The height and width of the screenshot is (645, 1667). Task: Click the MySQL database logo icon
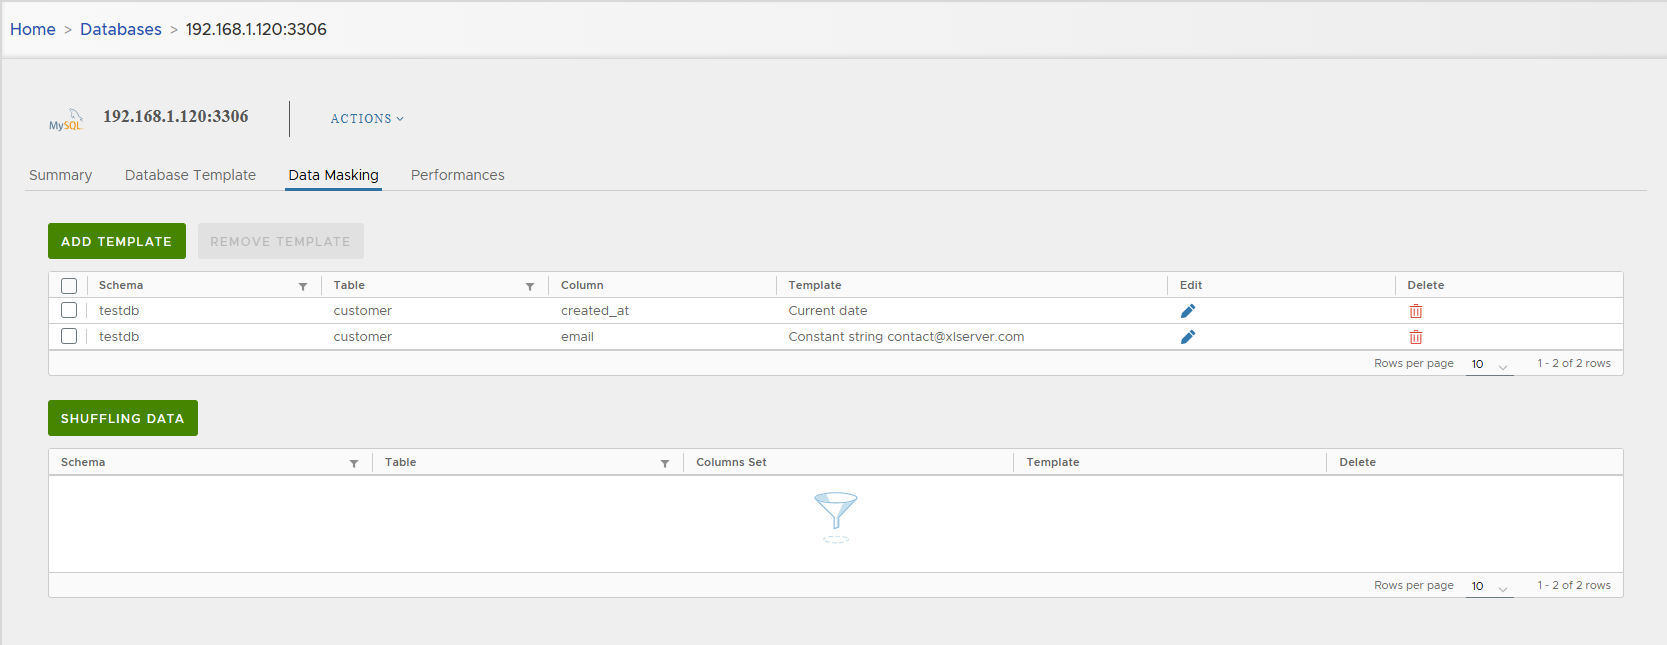click(67, 120)
